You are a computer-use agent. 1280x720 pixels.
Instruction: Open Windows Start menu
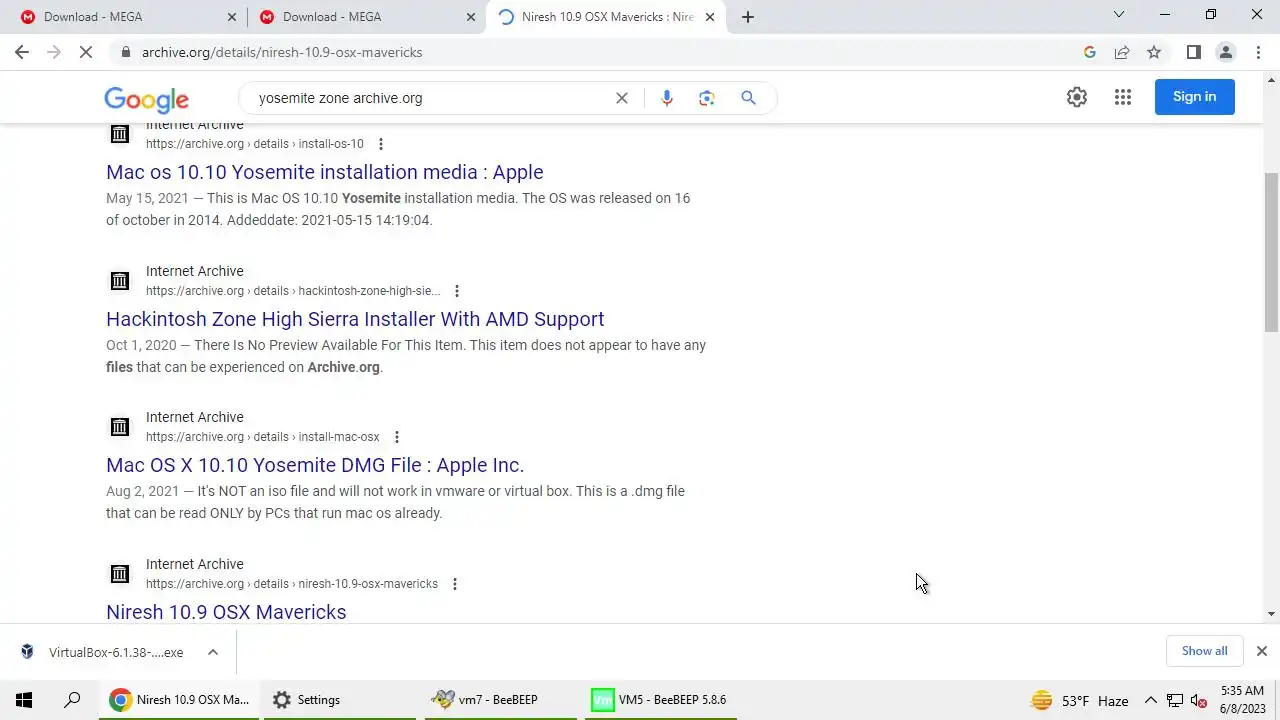coord(24,700)
